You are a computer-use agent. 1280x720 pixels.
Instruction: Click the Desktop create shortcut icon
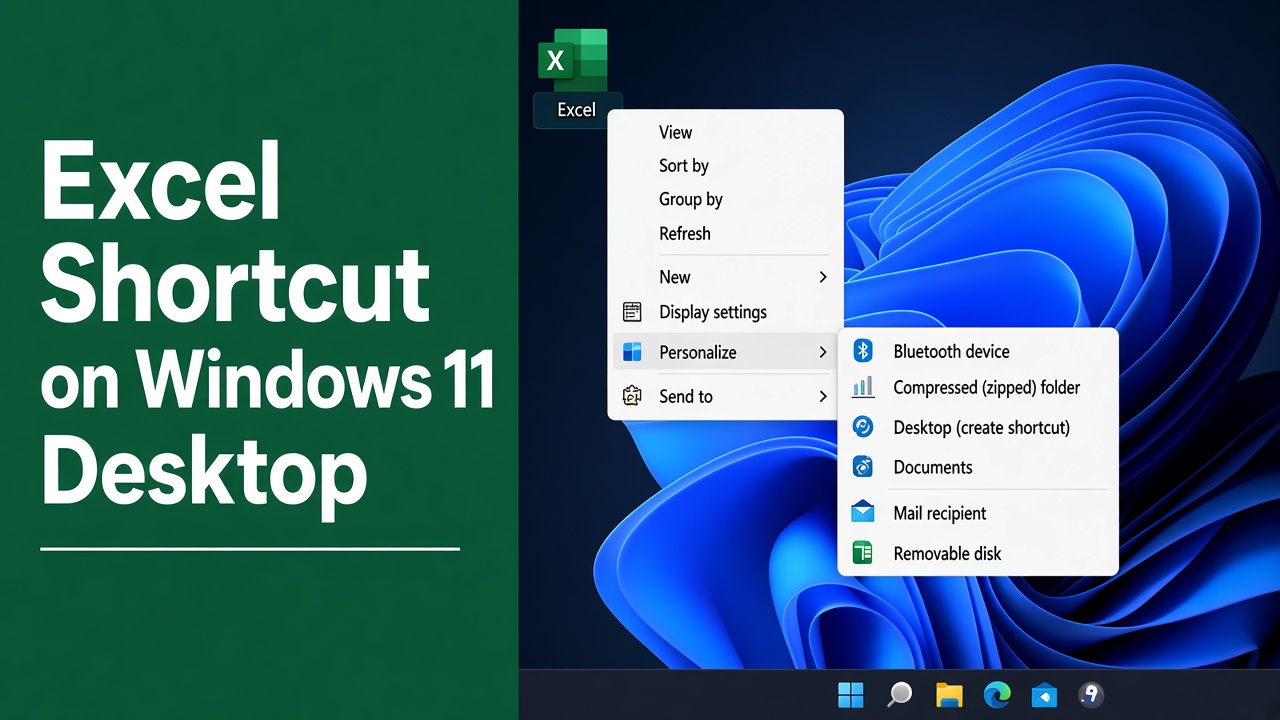(x=862, y=427)
